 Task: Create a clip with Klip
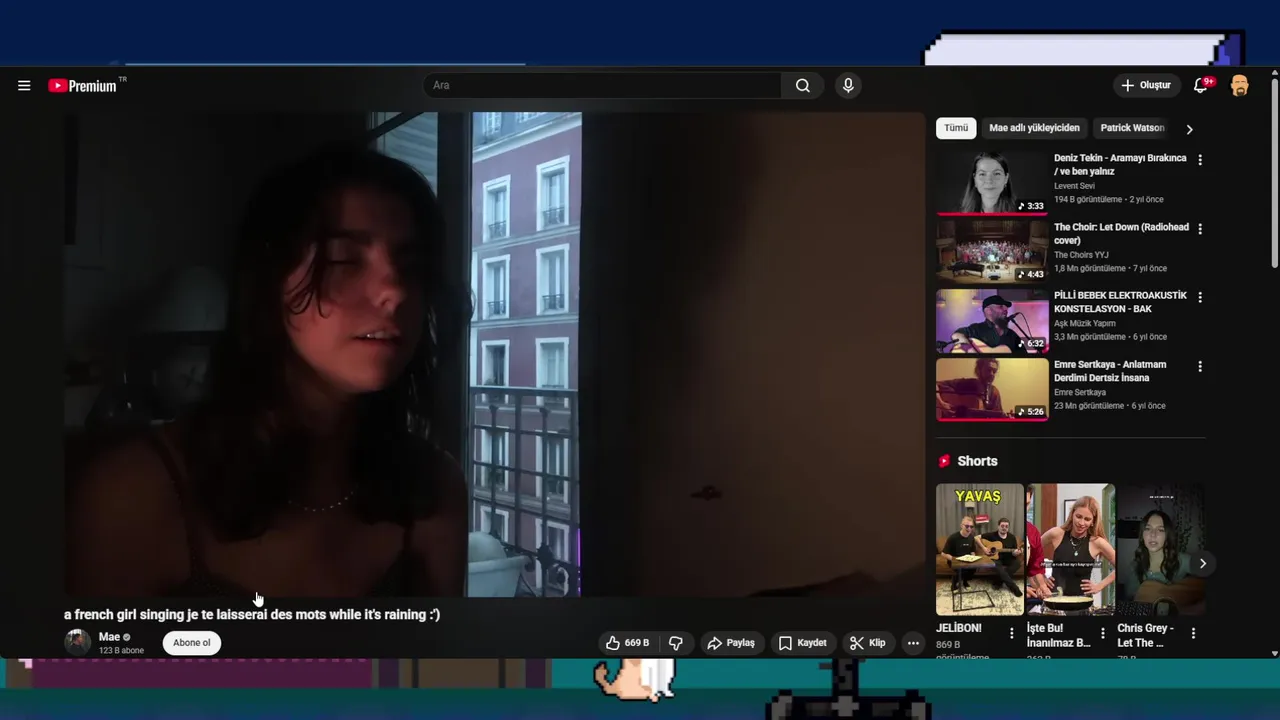(868, 643)
